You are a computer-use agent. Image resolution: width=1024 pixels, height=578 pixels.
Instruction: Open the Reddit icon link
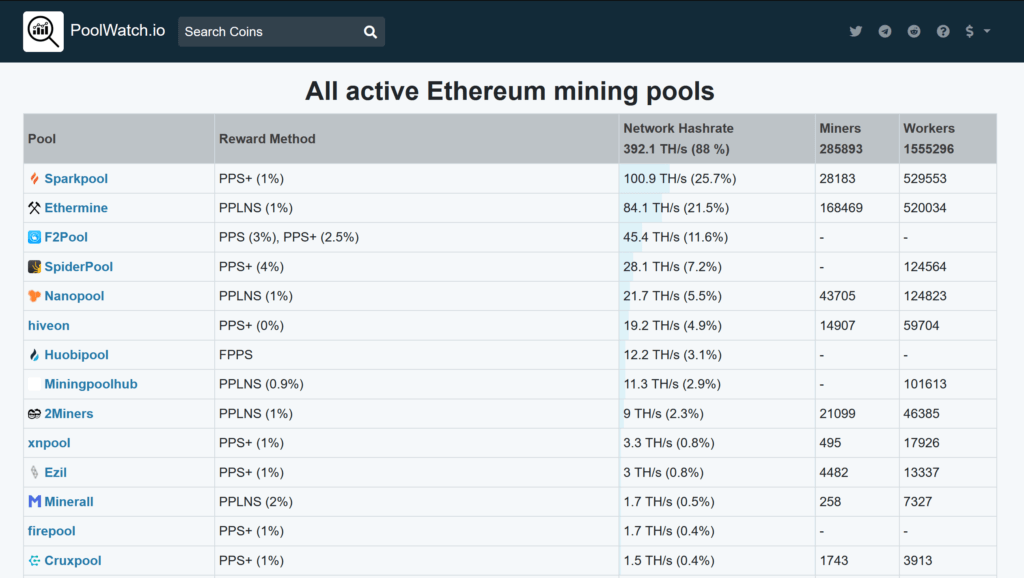(914, 31)
